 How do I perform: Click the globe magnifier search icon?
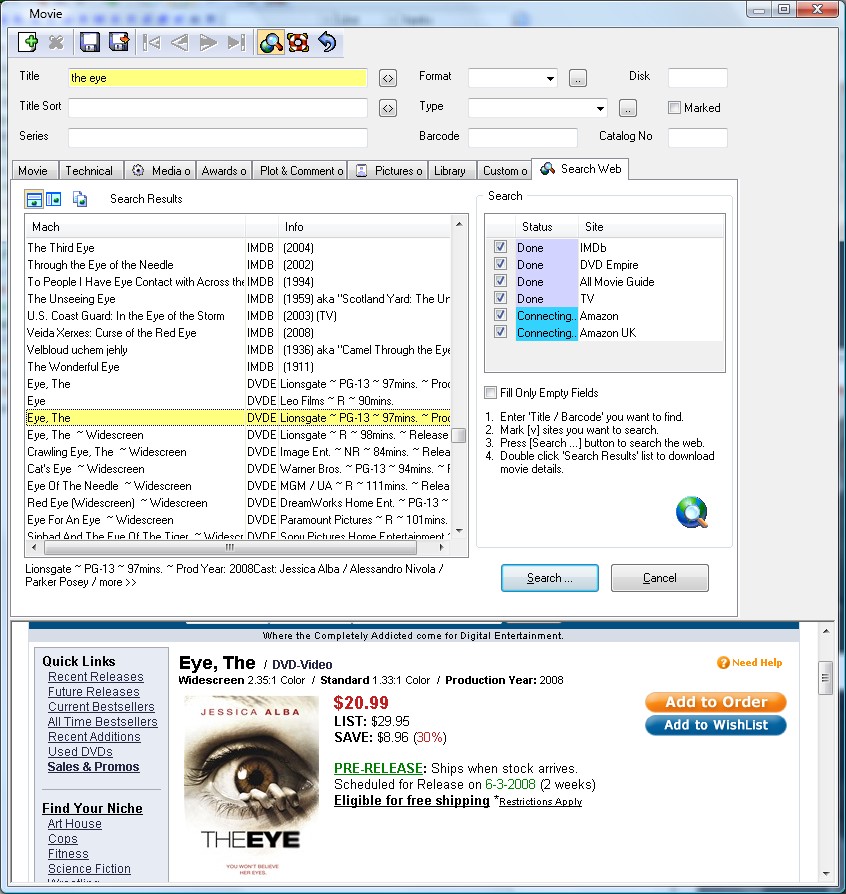(692, 512)
